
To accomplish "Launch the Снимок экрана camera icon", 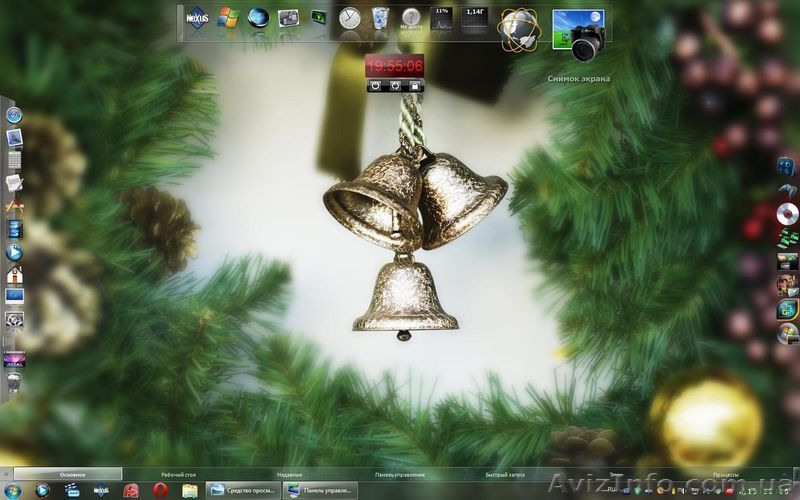I will point(579,35).
